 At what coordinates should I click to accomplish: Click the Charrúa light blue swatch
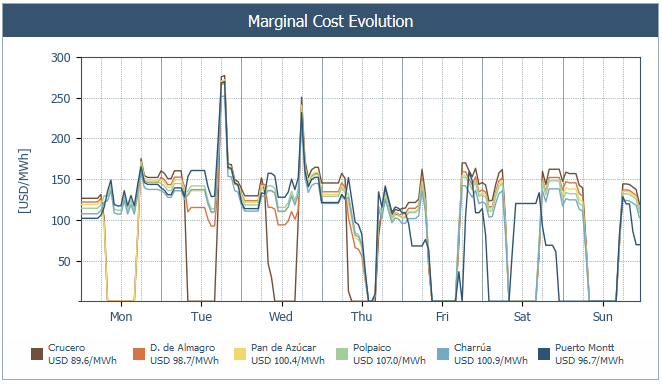[443, 354]
